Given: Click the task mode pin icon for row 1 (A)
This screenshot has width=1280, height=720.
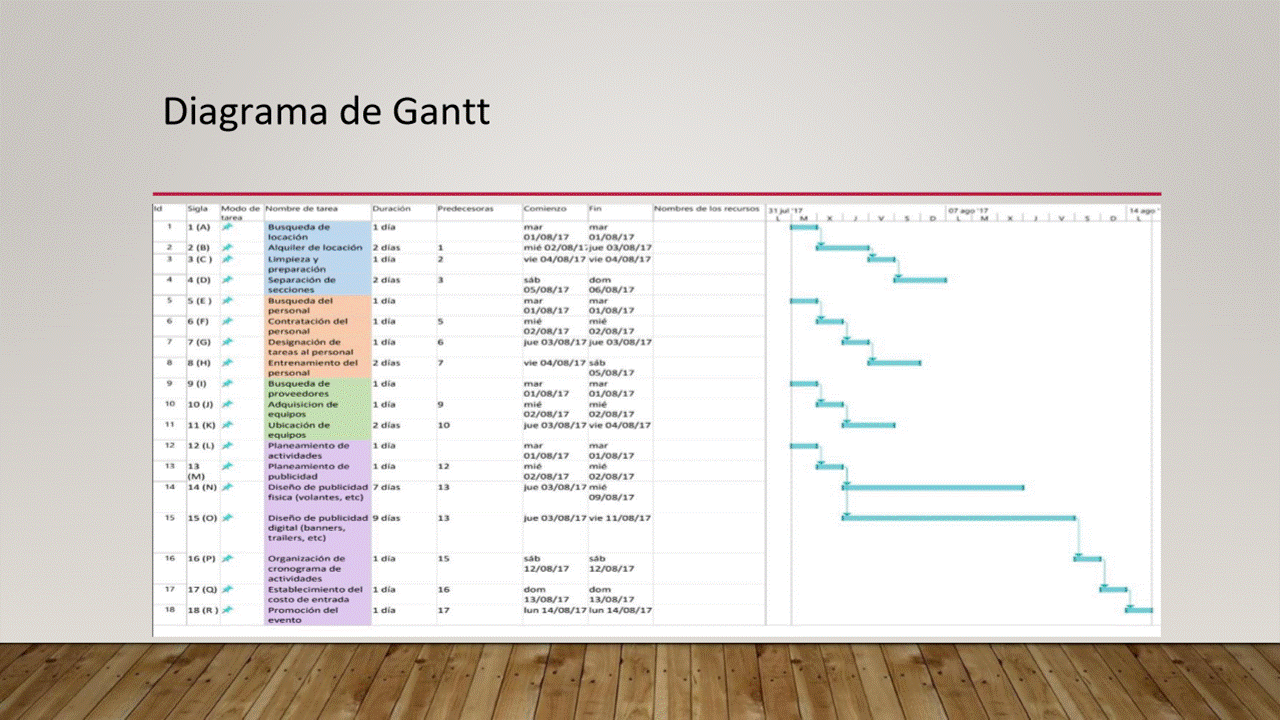Looking at the screenshot, I should (x=227, y=227).
